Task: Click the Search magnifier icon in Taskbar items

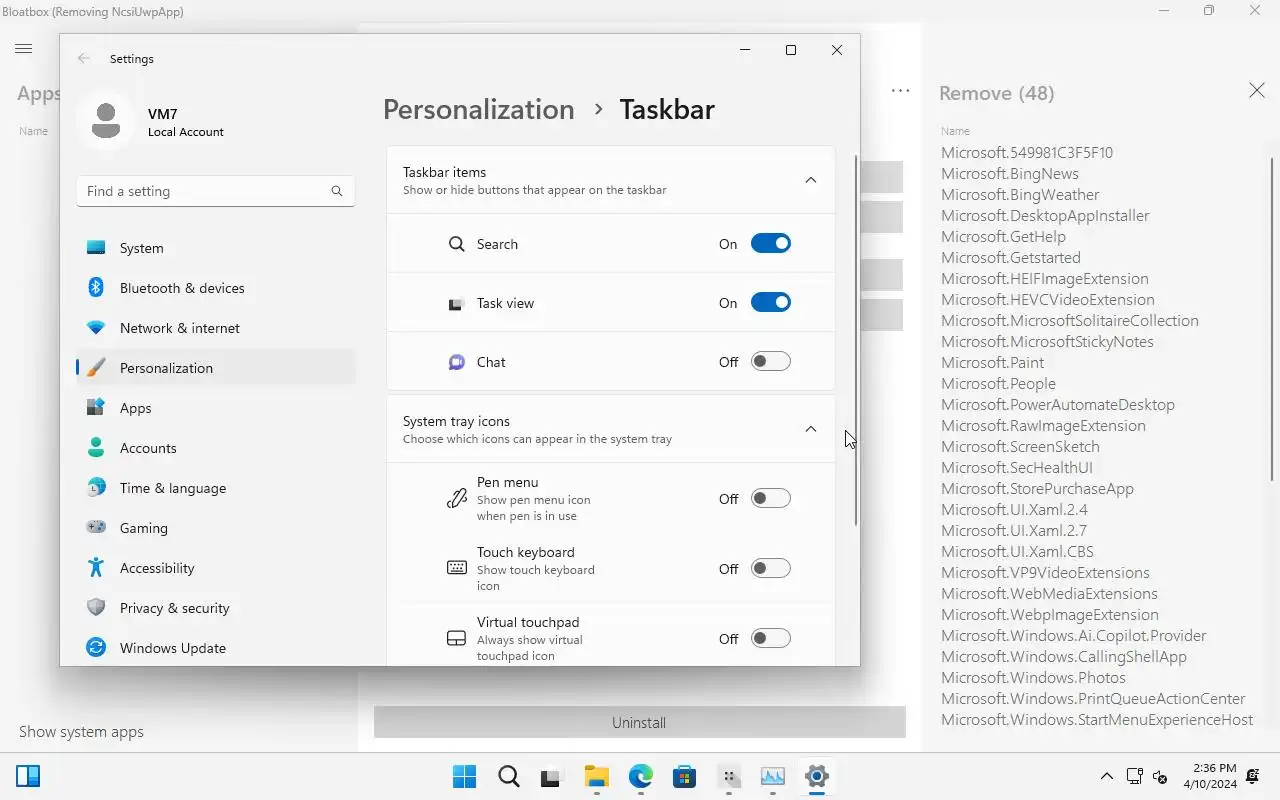Action: click(457, 244)
